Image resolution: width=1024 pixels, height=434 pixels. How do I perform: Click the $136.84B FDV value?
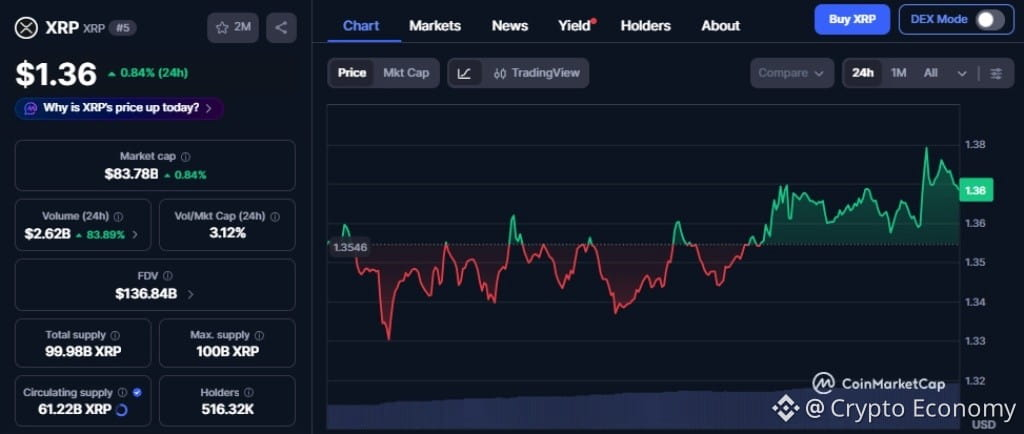coord(146,294)
